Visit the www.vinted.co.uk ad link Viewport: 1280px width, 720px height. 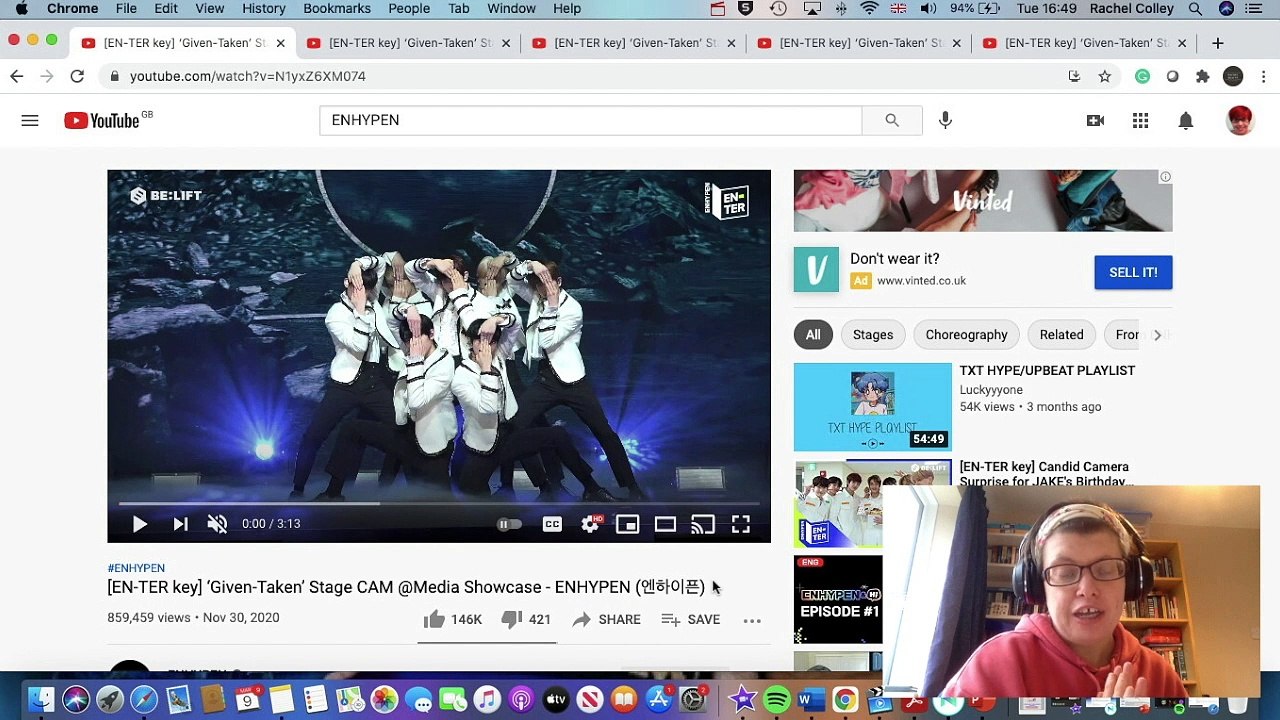921,281
